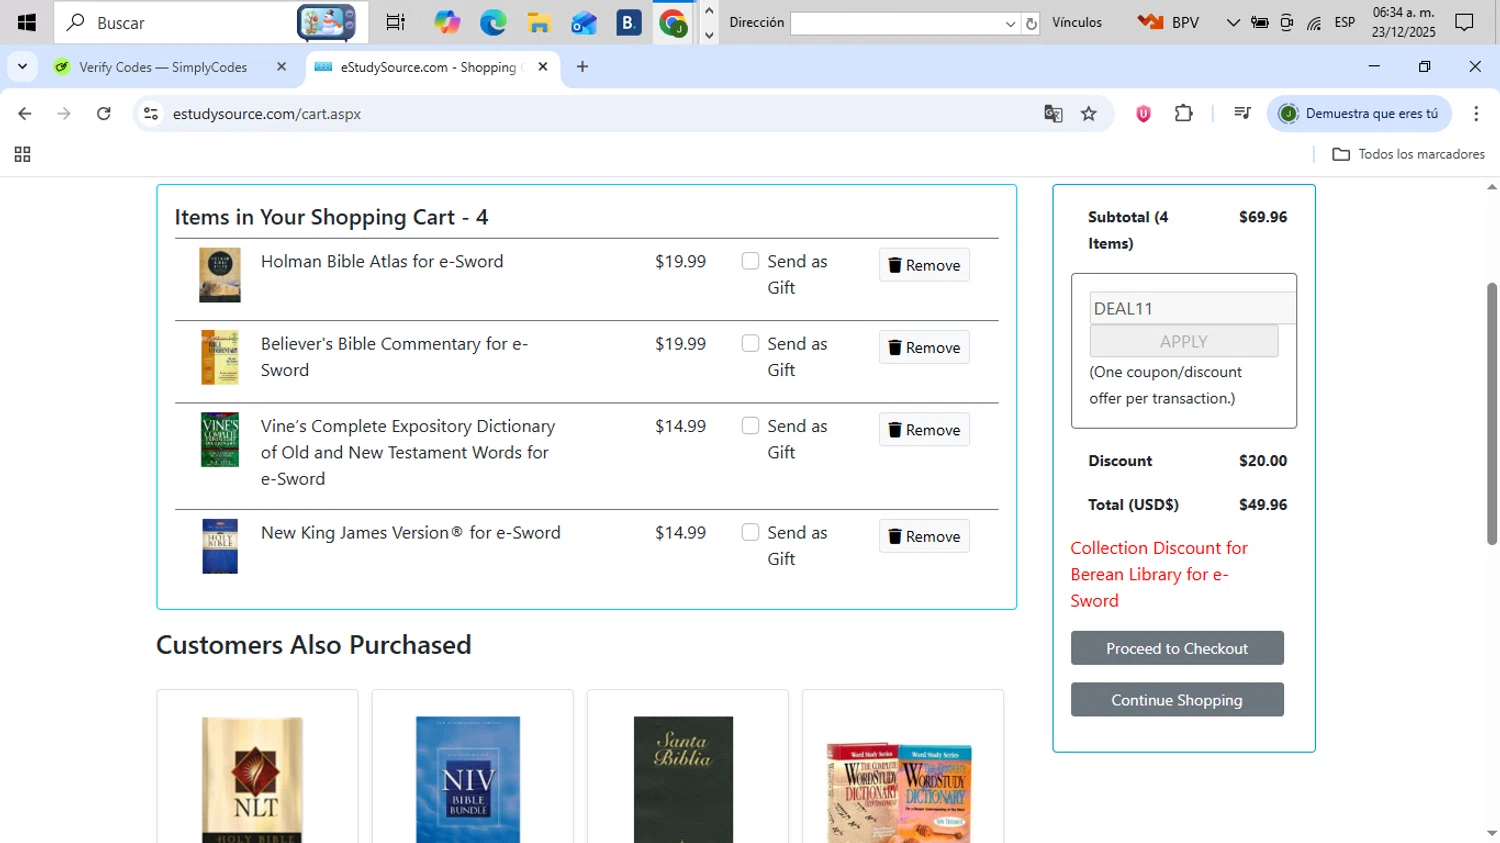Open the tab search dropdown arrow
This screenshot has height=843, width=1500.
coord(22,67)
